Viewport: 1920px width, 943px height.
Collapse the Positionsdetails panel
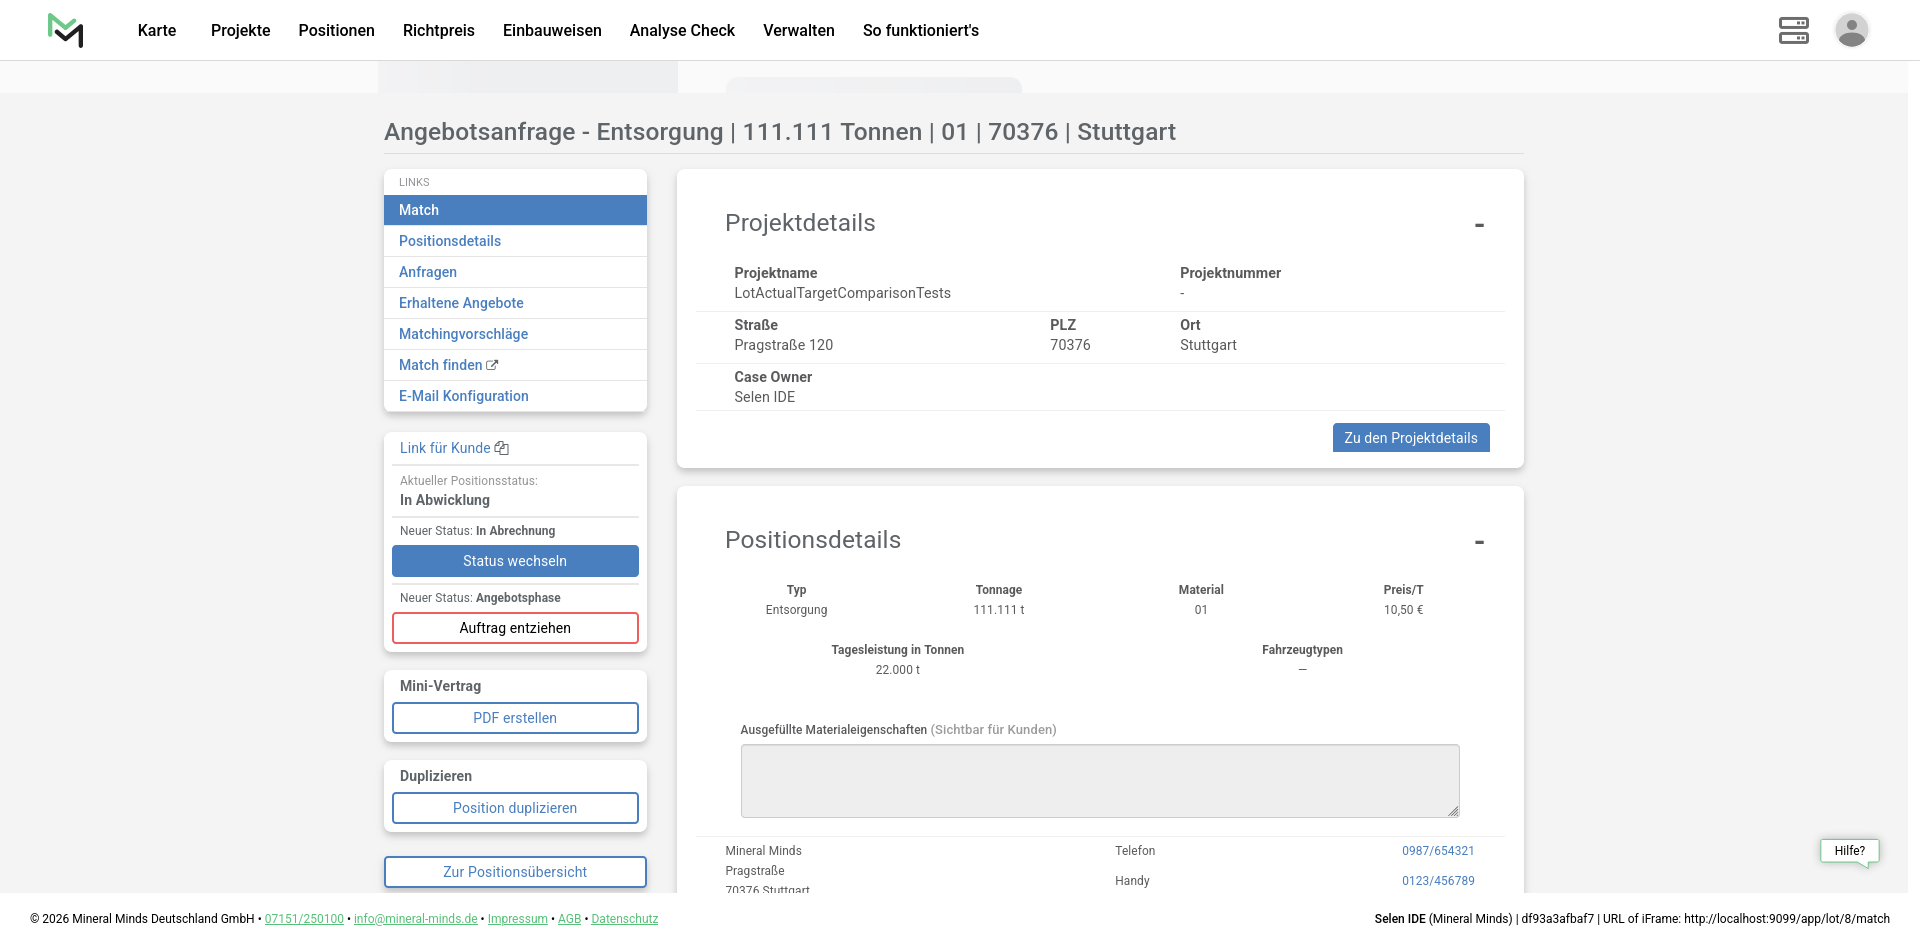coord(1479,542)
